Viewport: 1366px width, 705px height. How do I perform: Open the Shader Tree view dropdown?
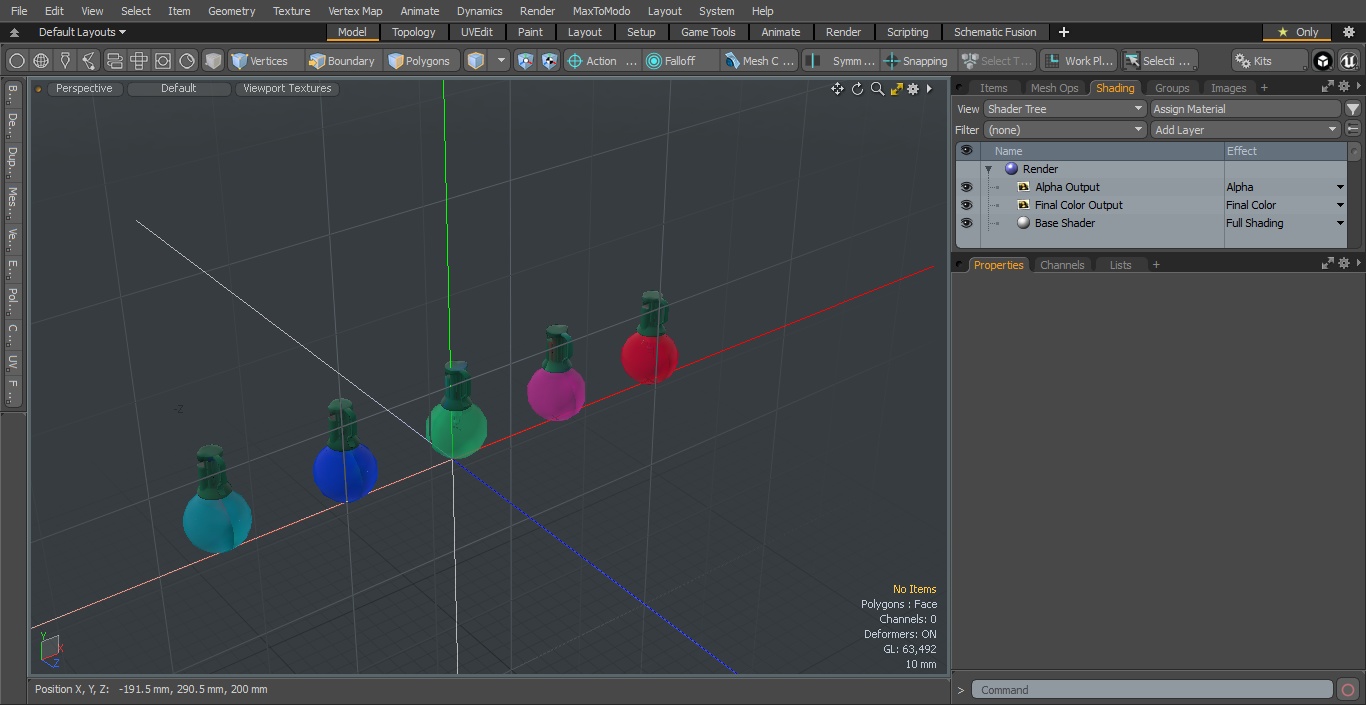[1065, 109]
